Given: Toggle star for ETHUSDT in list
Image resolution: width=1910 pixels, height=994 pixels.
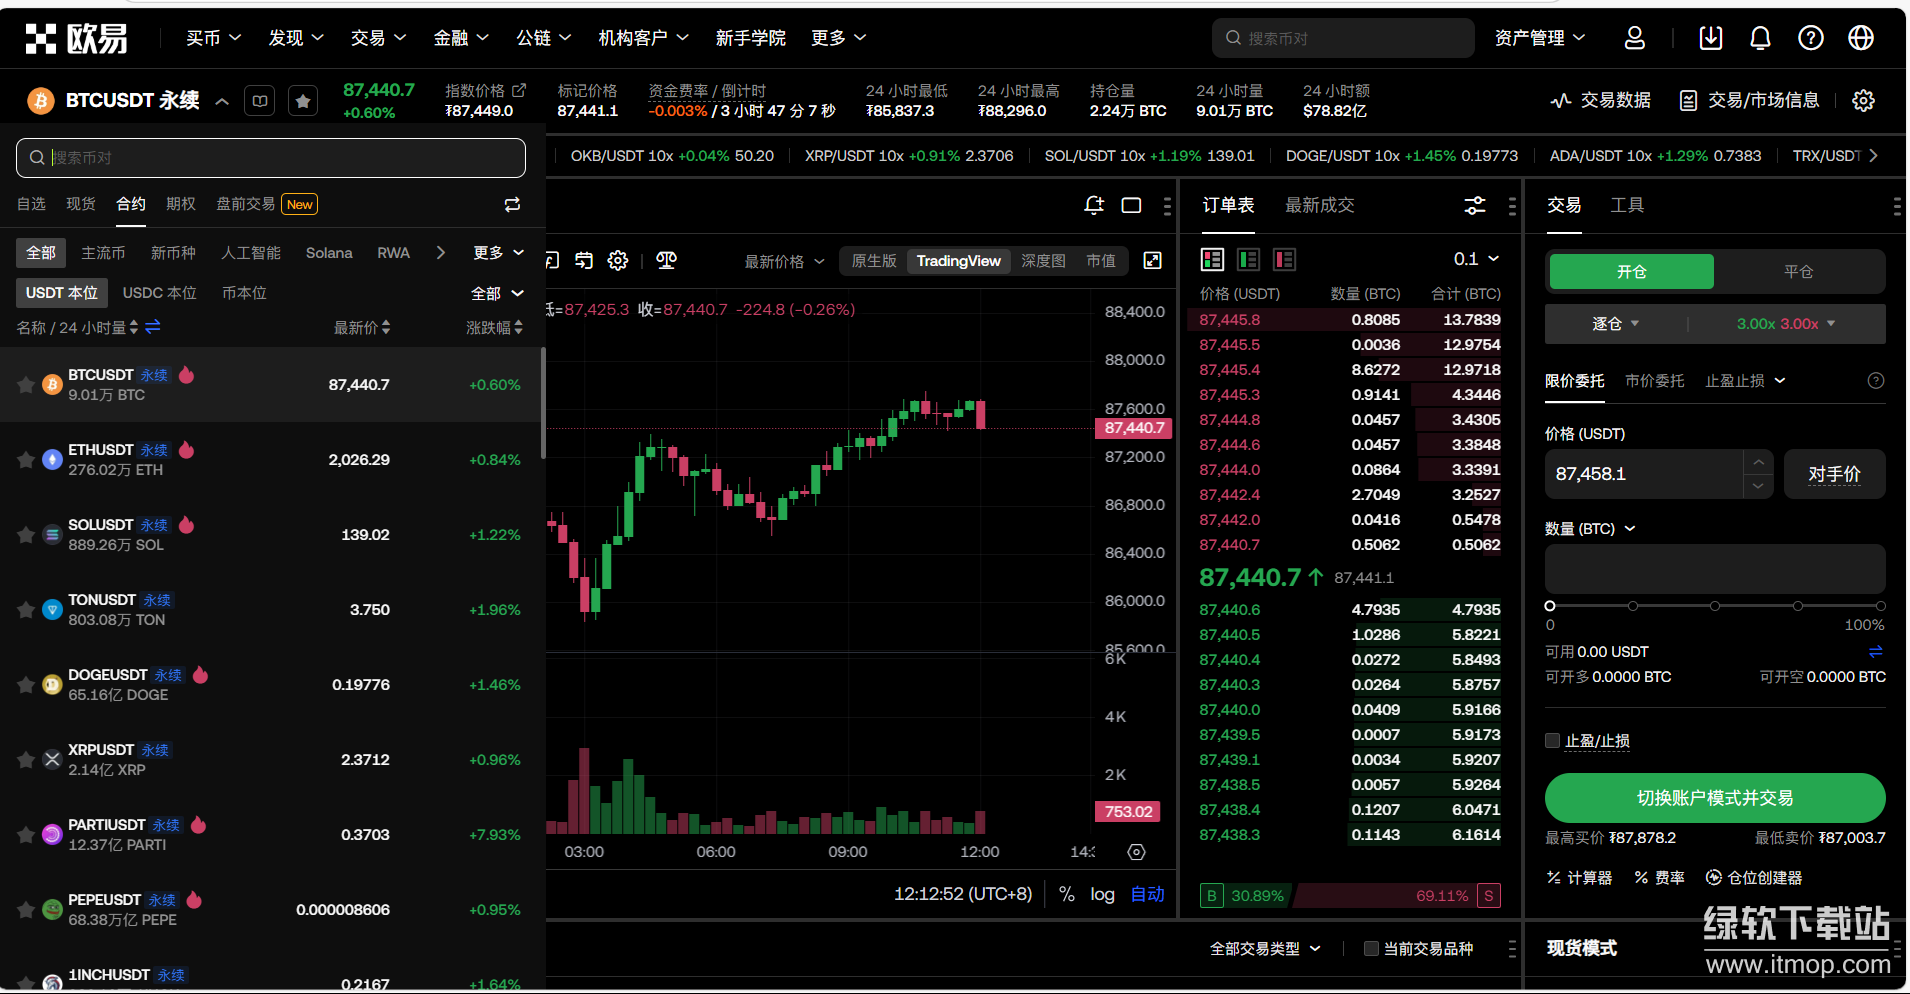Looking at the screenshot, I should [x=26, y=460].
